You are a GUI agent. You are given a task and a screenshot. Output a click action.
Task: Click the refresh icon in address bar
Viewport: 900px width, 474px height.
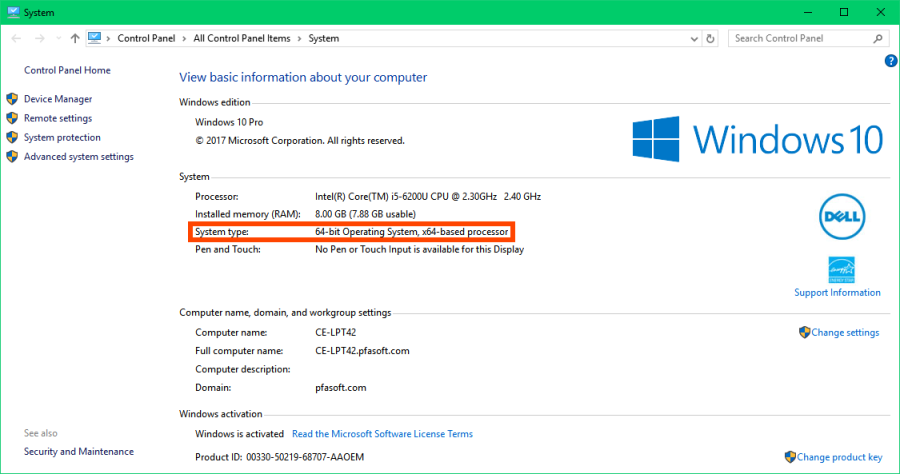tap(710, 39)
